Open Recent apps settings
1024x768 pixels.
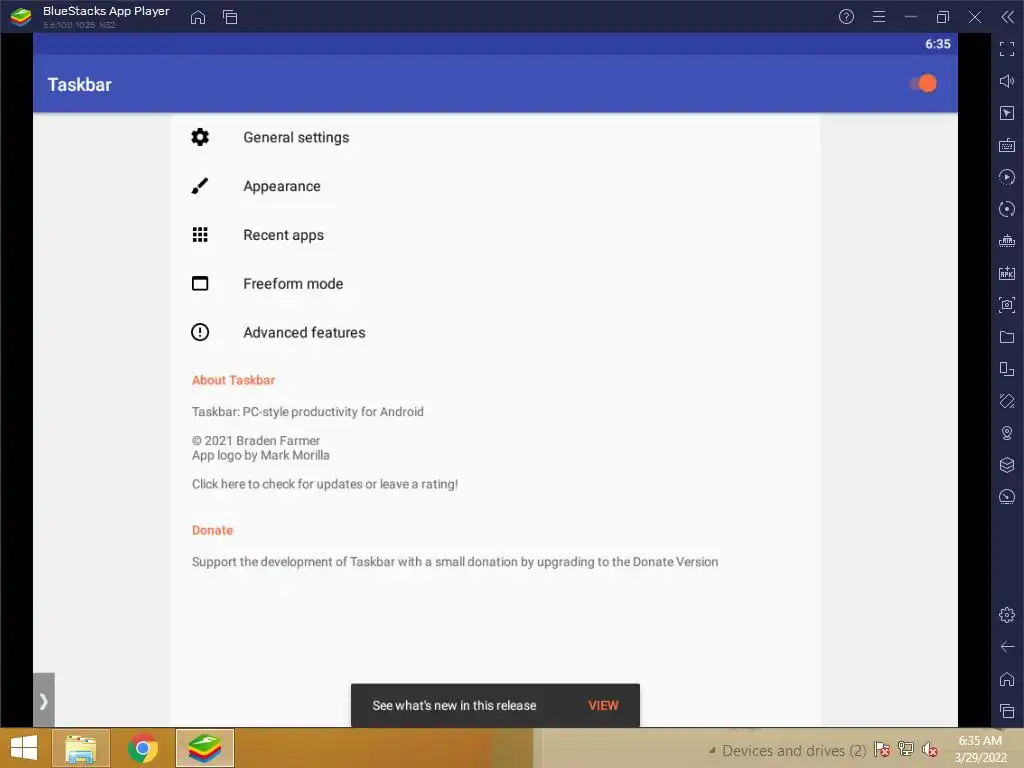(x=495, y=235)
